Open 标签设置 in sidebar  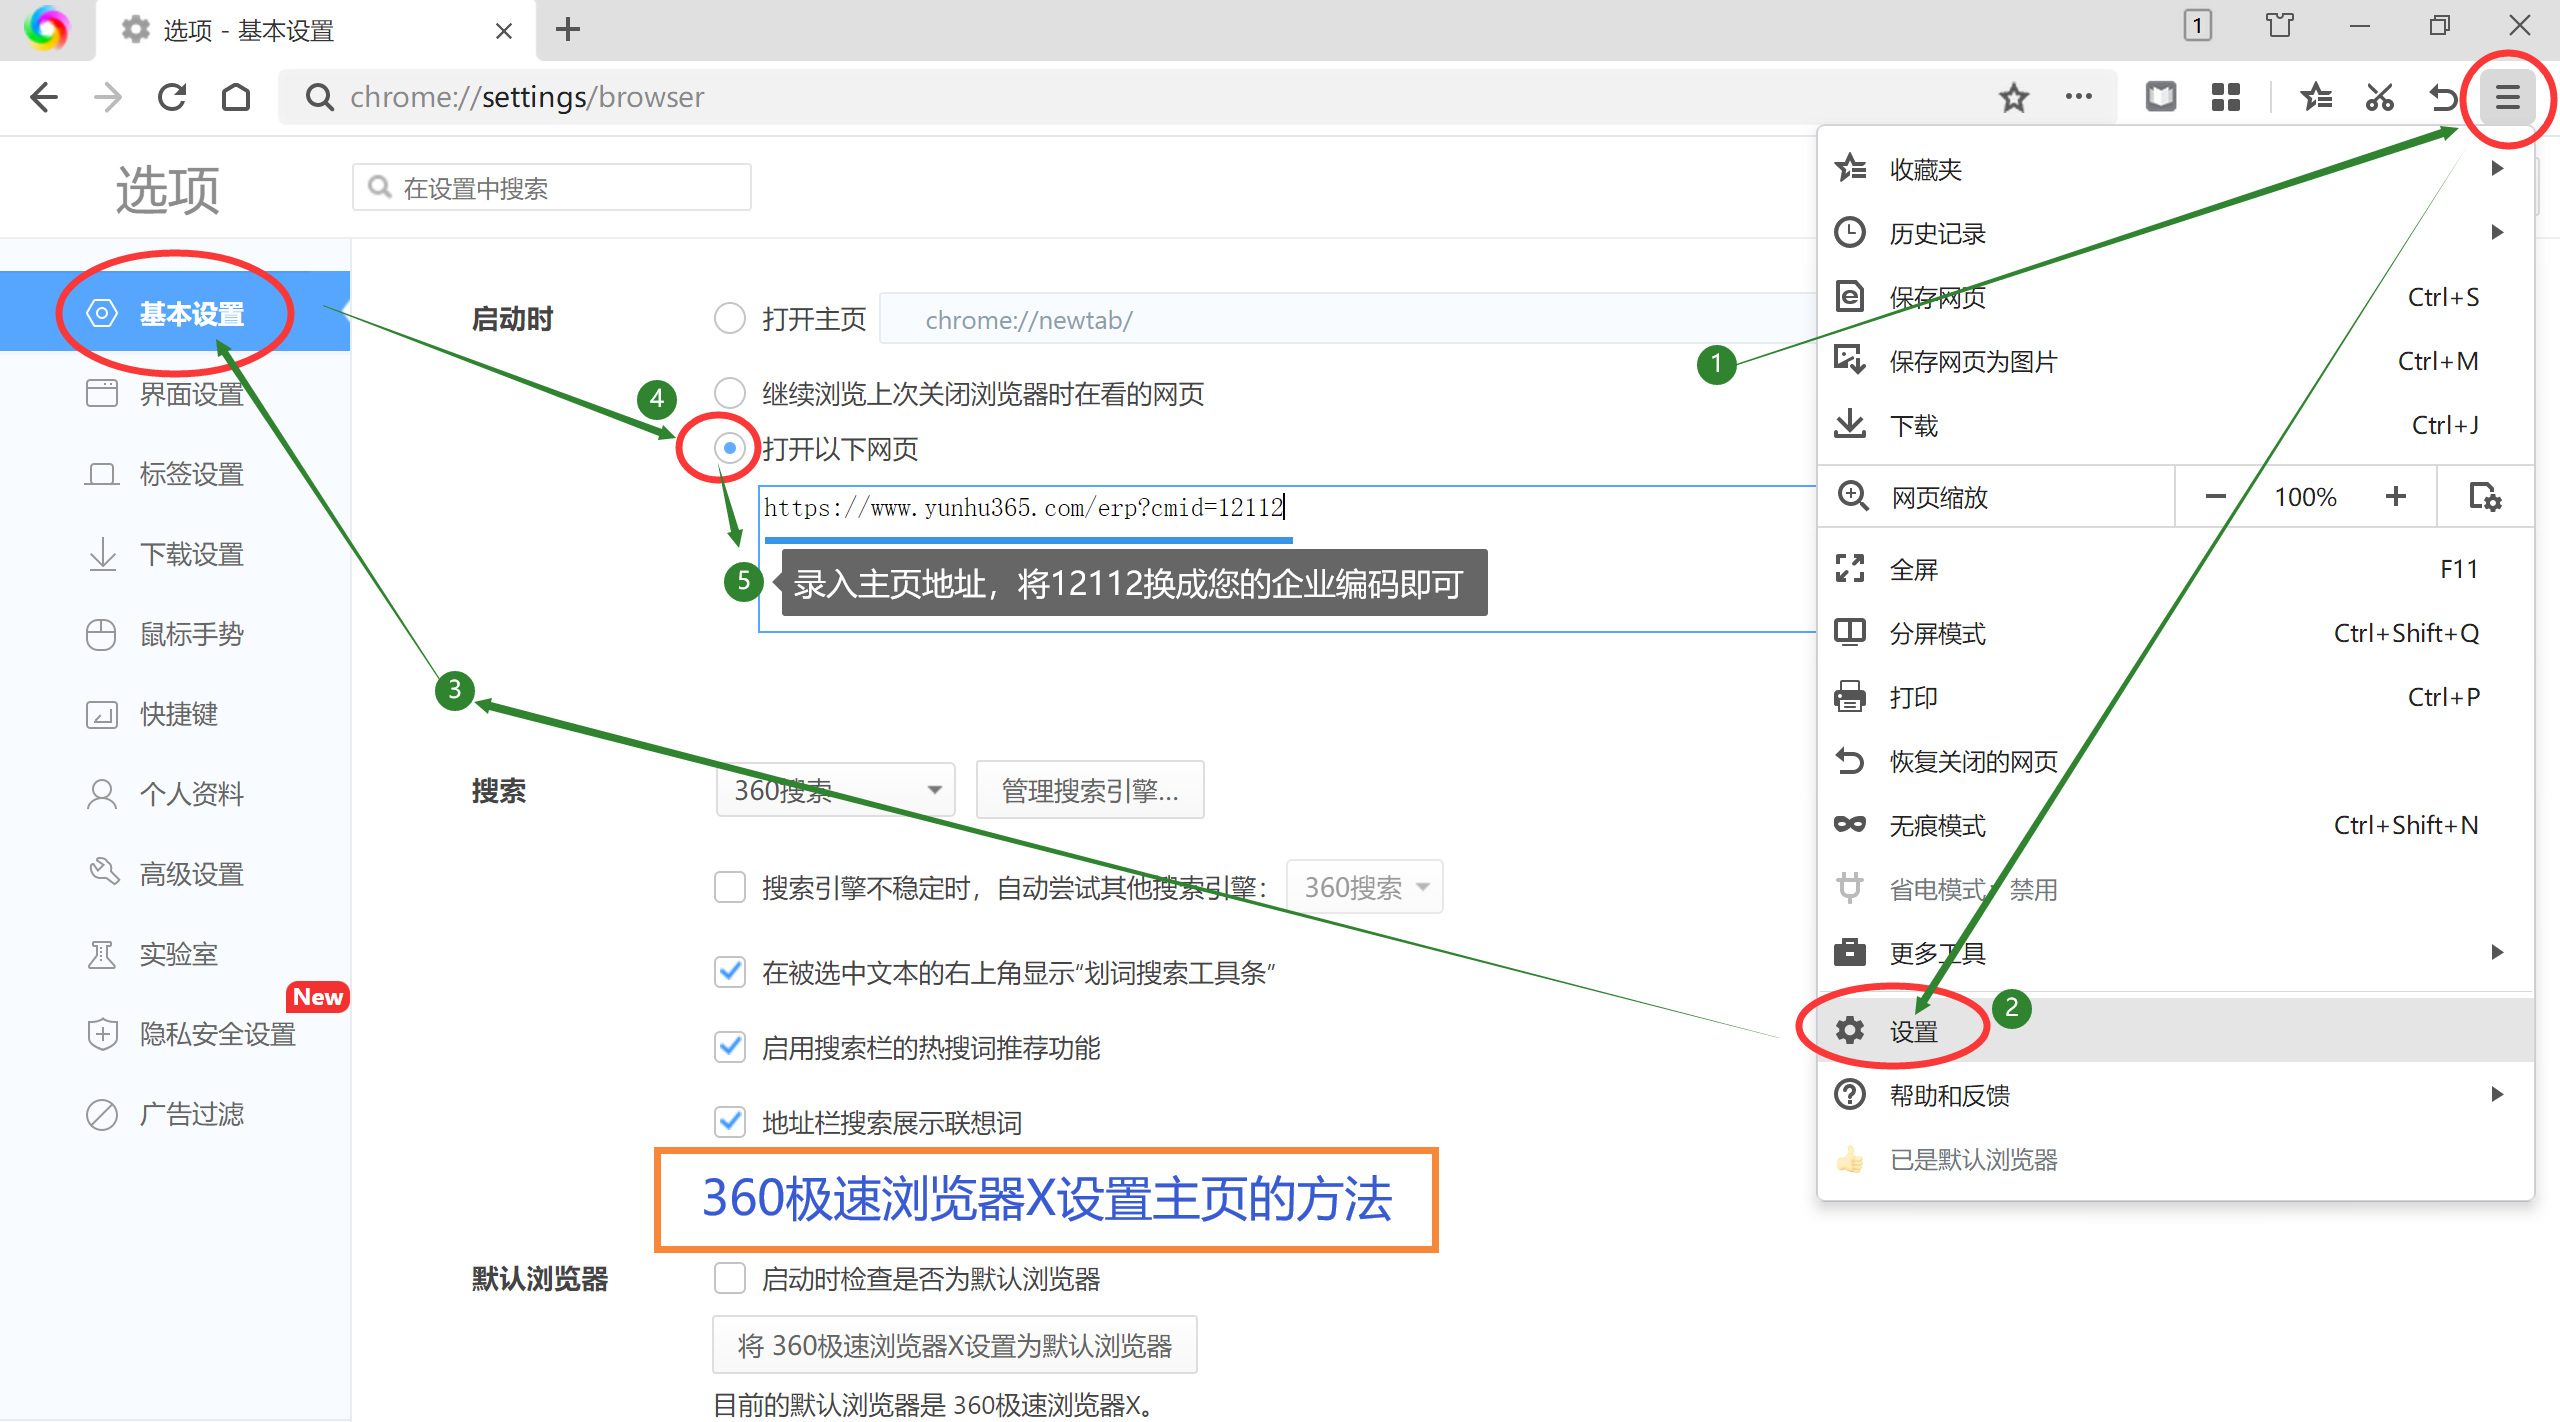pos(175,474)
